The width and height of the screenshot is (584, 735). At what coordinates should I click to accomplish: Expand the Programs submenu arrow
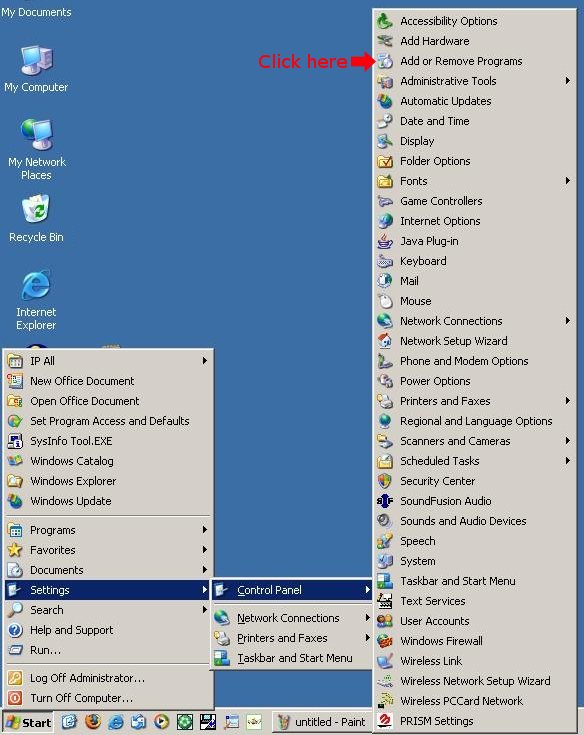point(205,530)
